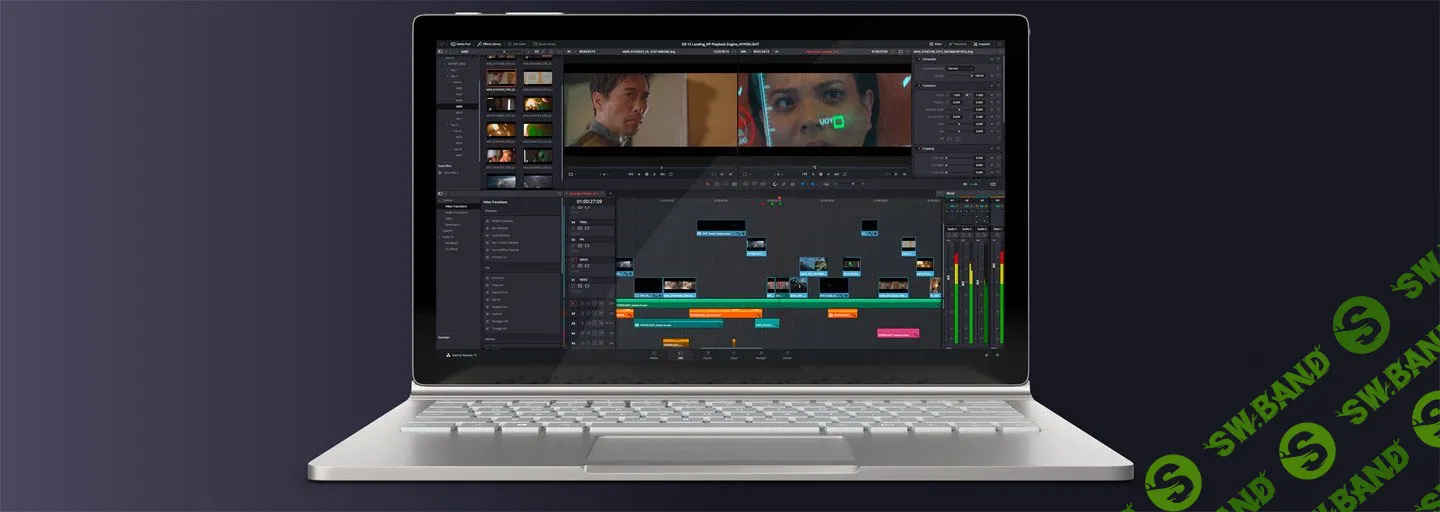Stop playback in the timeline viewer
Screen dimensions: 1440x512
pyautogui.click(x=822, y=174)
